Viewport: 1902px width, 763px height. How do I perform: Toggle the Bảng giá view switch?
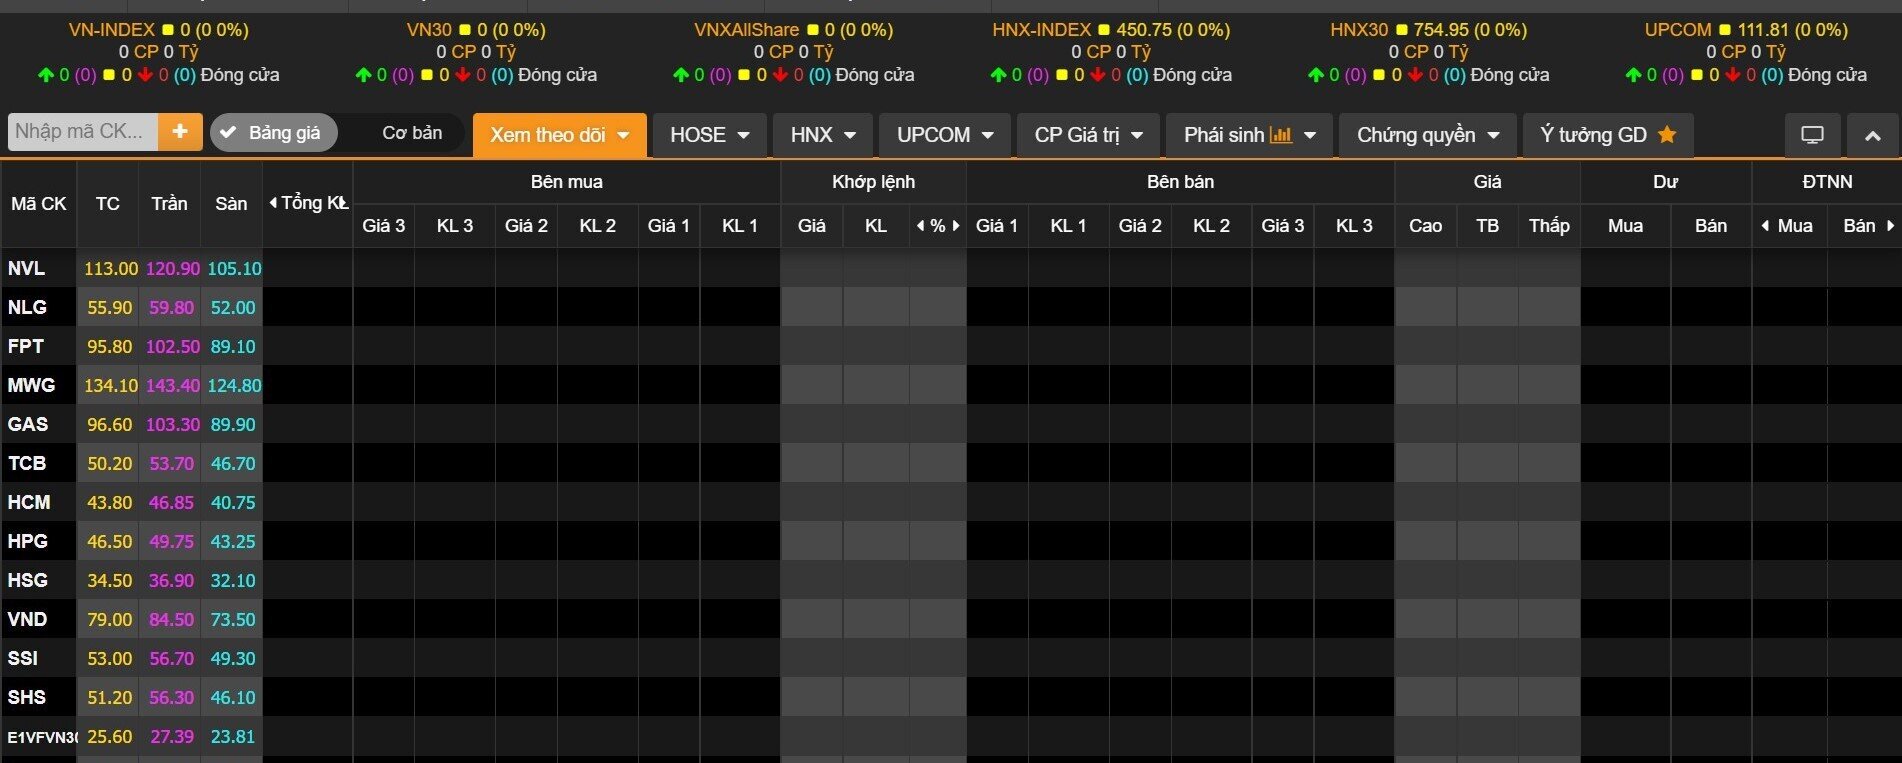274,133
